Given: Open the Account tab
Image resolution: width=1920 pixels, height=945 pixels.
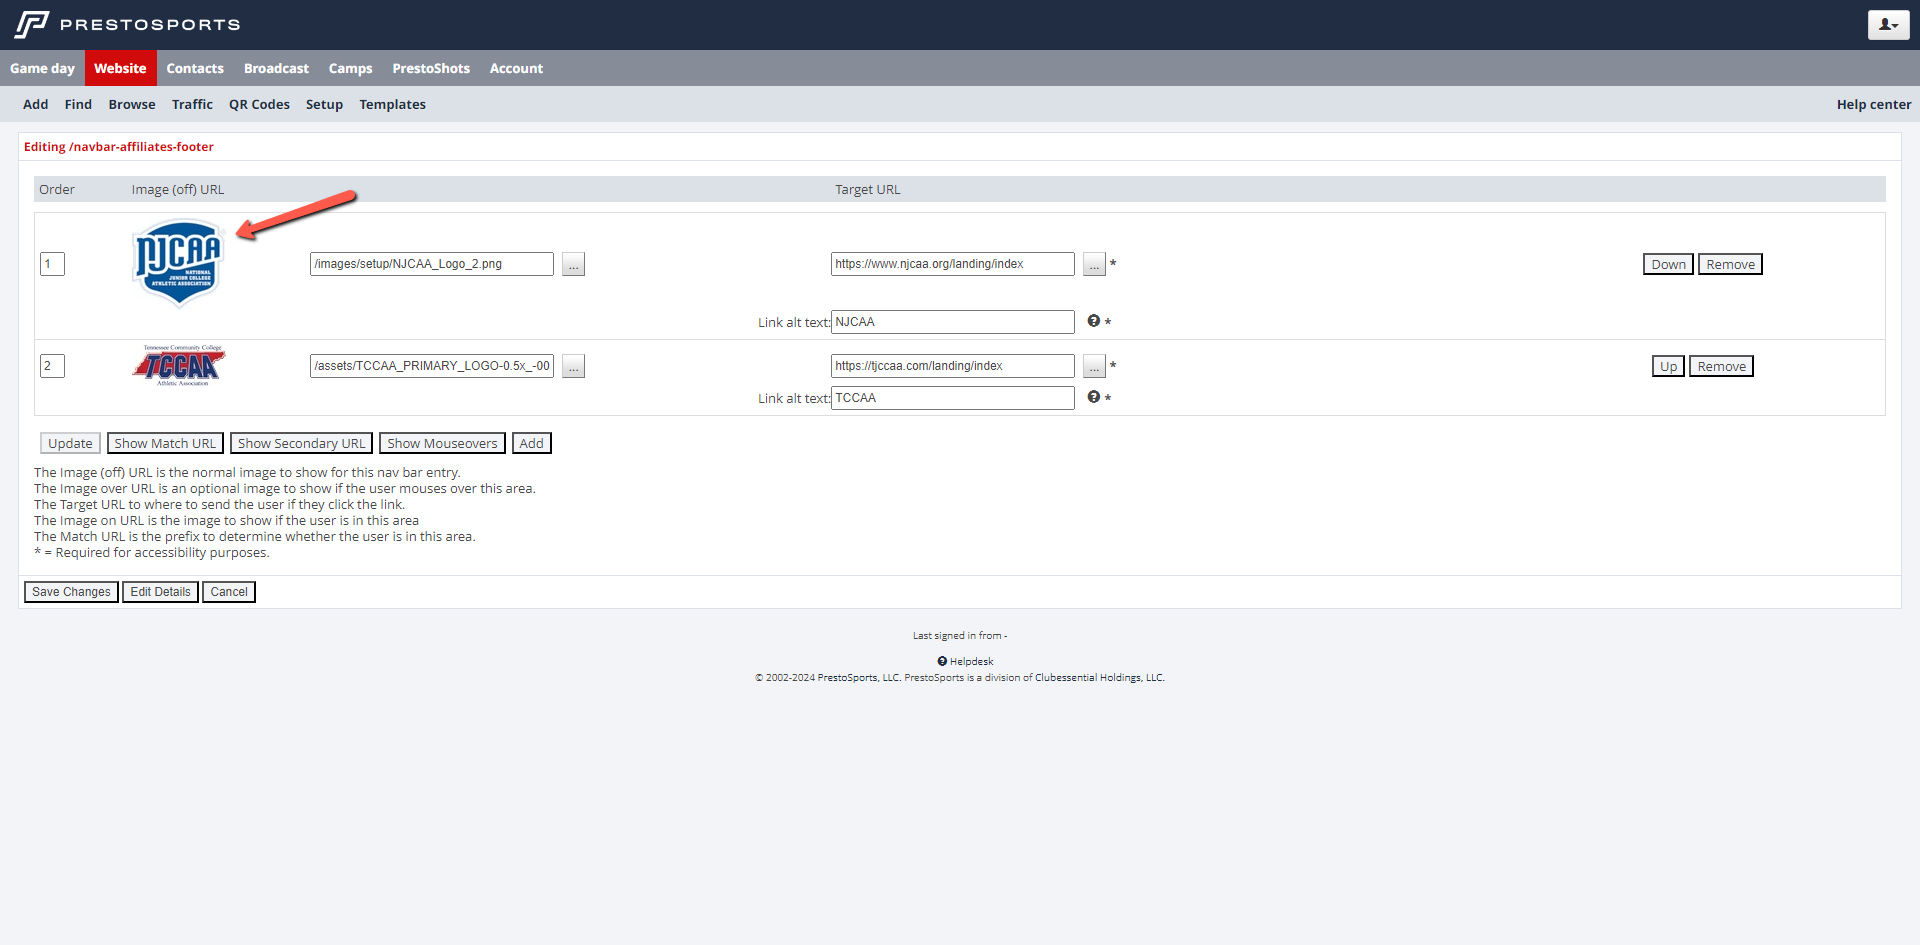Looking at the screenshot, I should click(x=516, y=68).
